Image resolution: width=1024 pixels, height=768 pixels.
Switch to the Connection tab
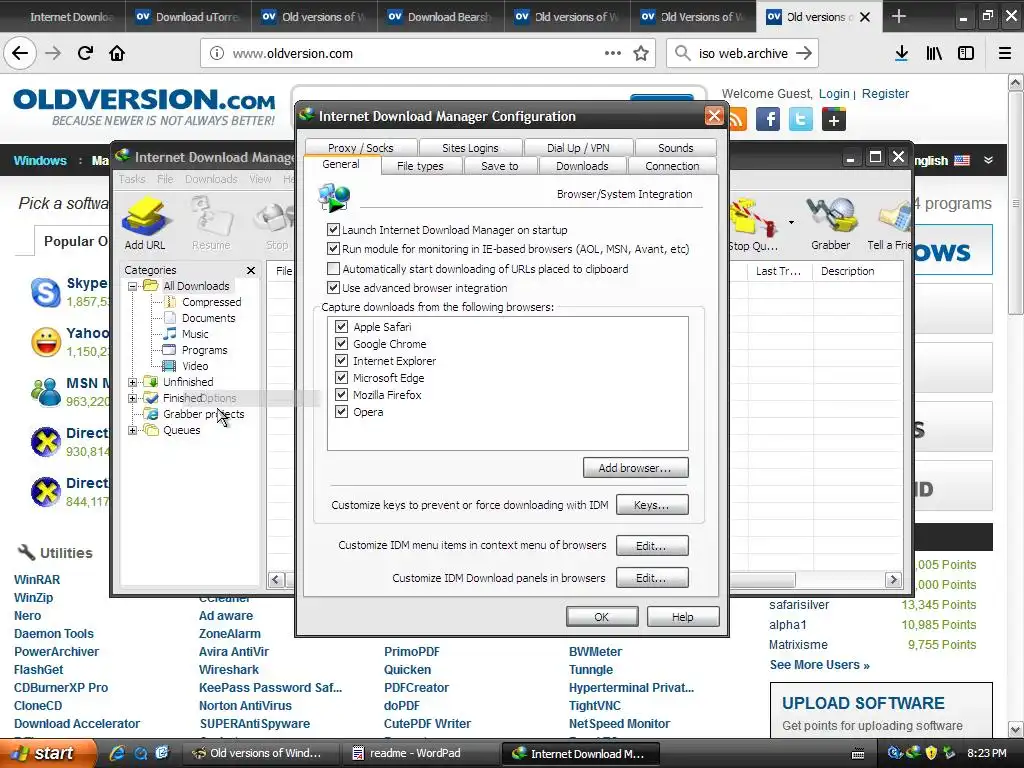pyautogui.click(x=672, y=166)
